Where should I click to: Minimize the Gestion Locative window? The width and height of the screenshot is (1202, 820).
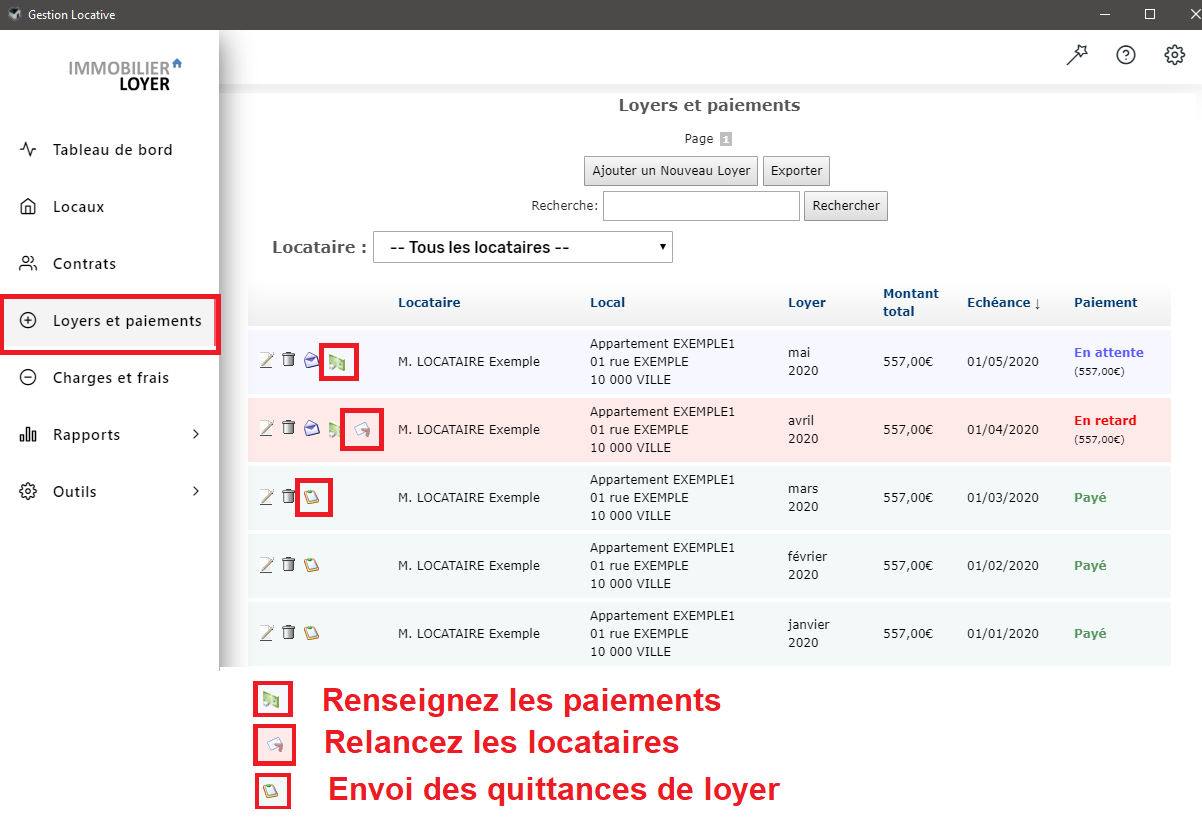(1105, 14)
